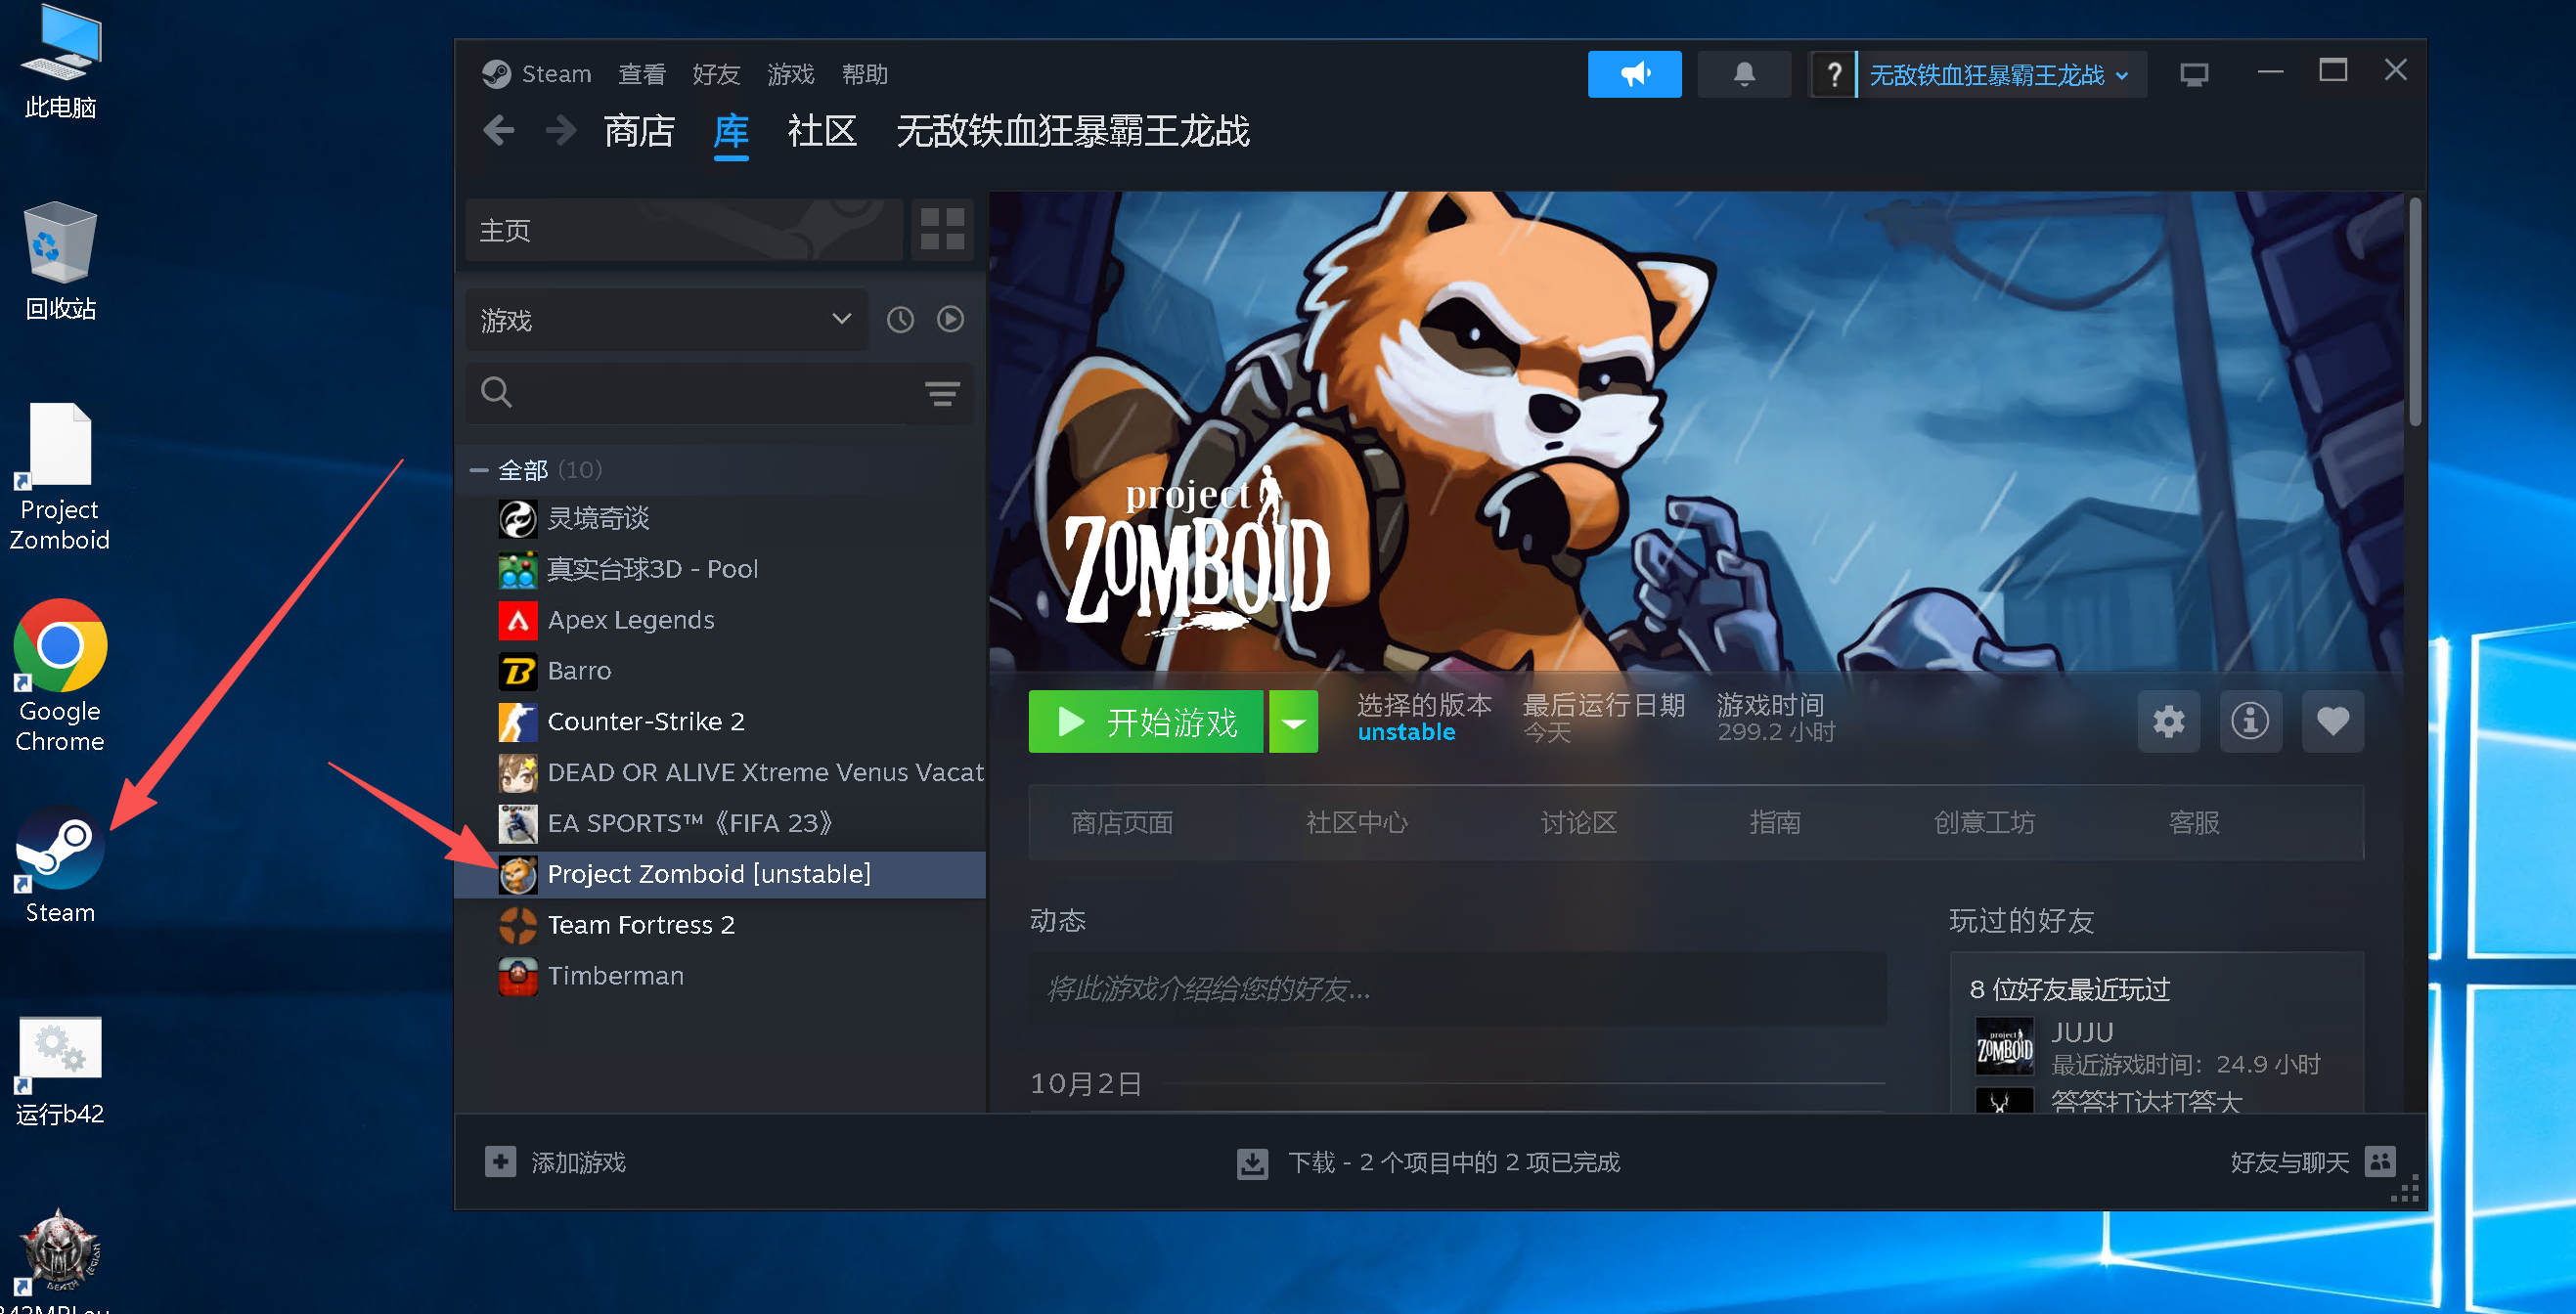Screen dimensions: 2576x1314
Task: Switch to Big Picture mode icon
Action: coord(2194,75)
